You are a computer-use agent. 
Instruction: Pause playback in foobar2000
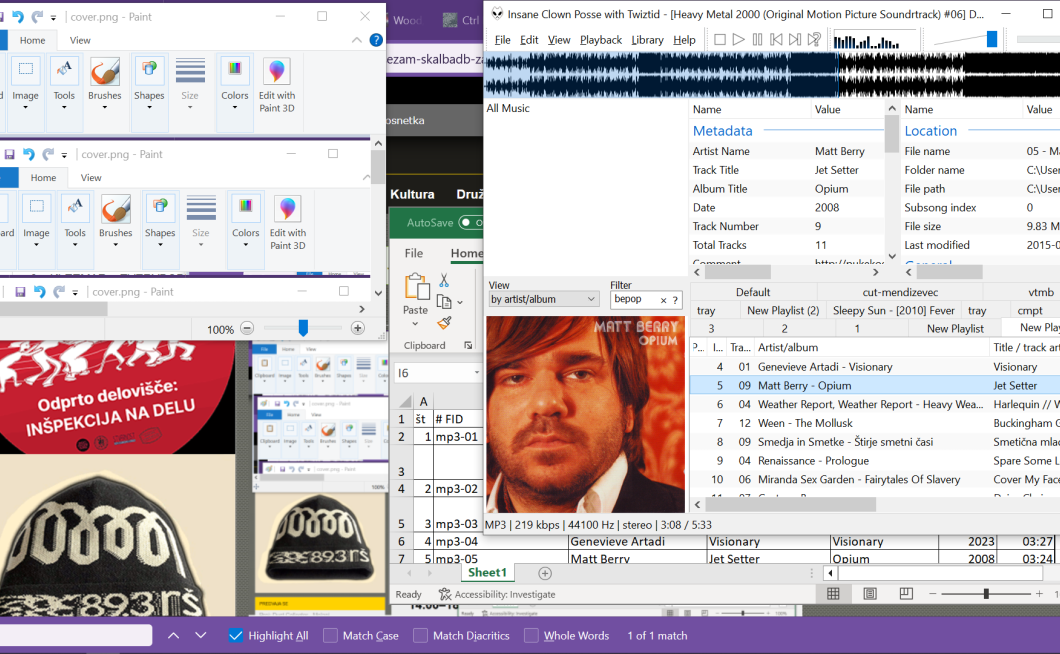[757, 40]
